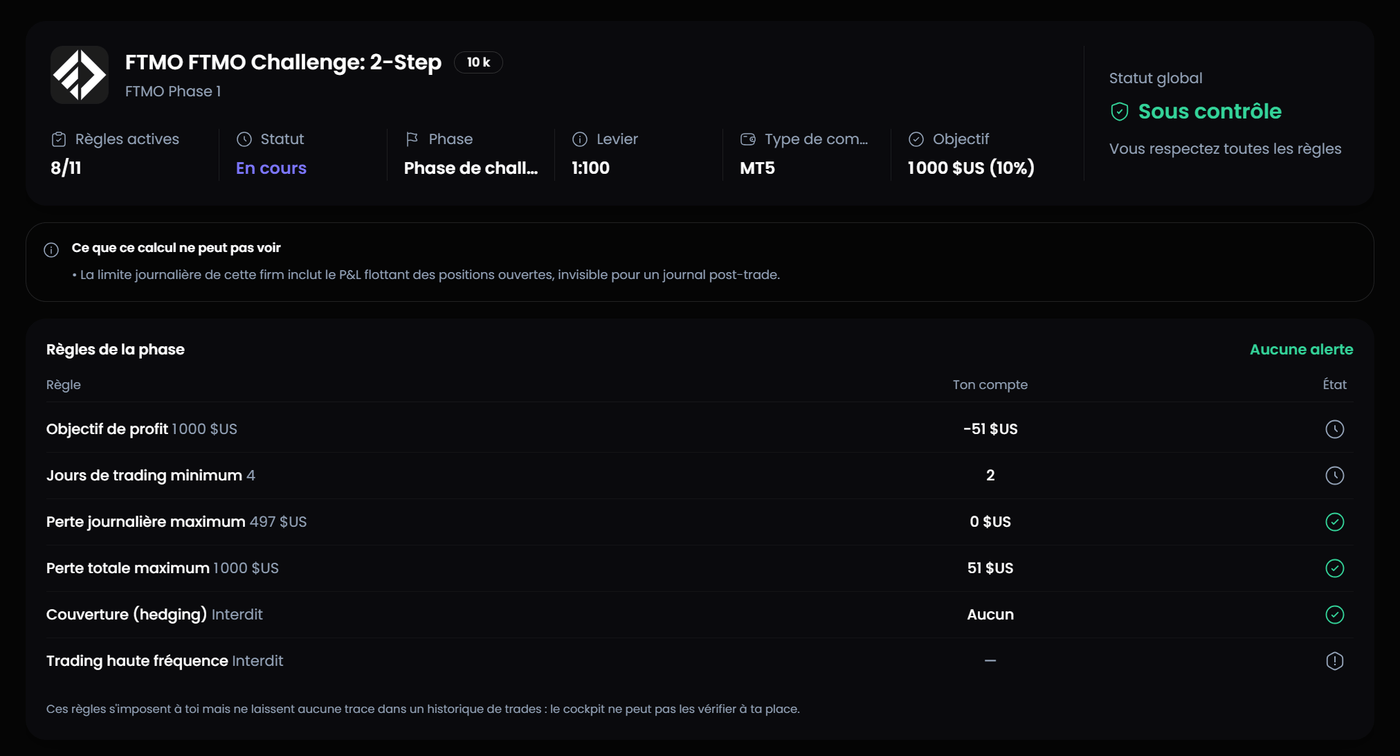
Task: Click the FTMO logo icon
Action: pos(79,75)
